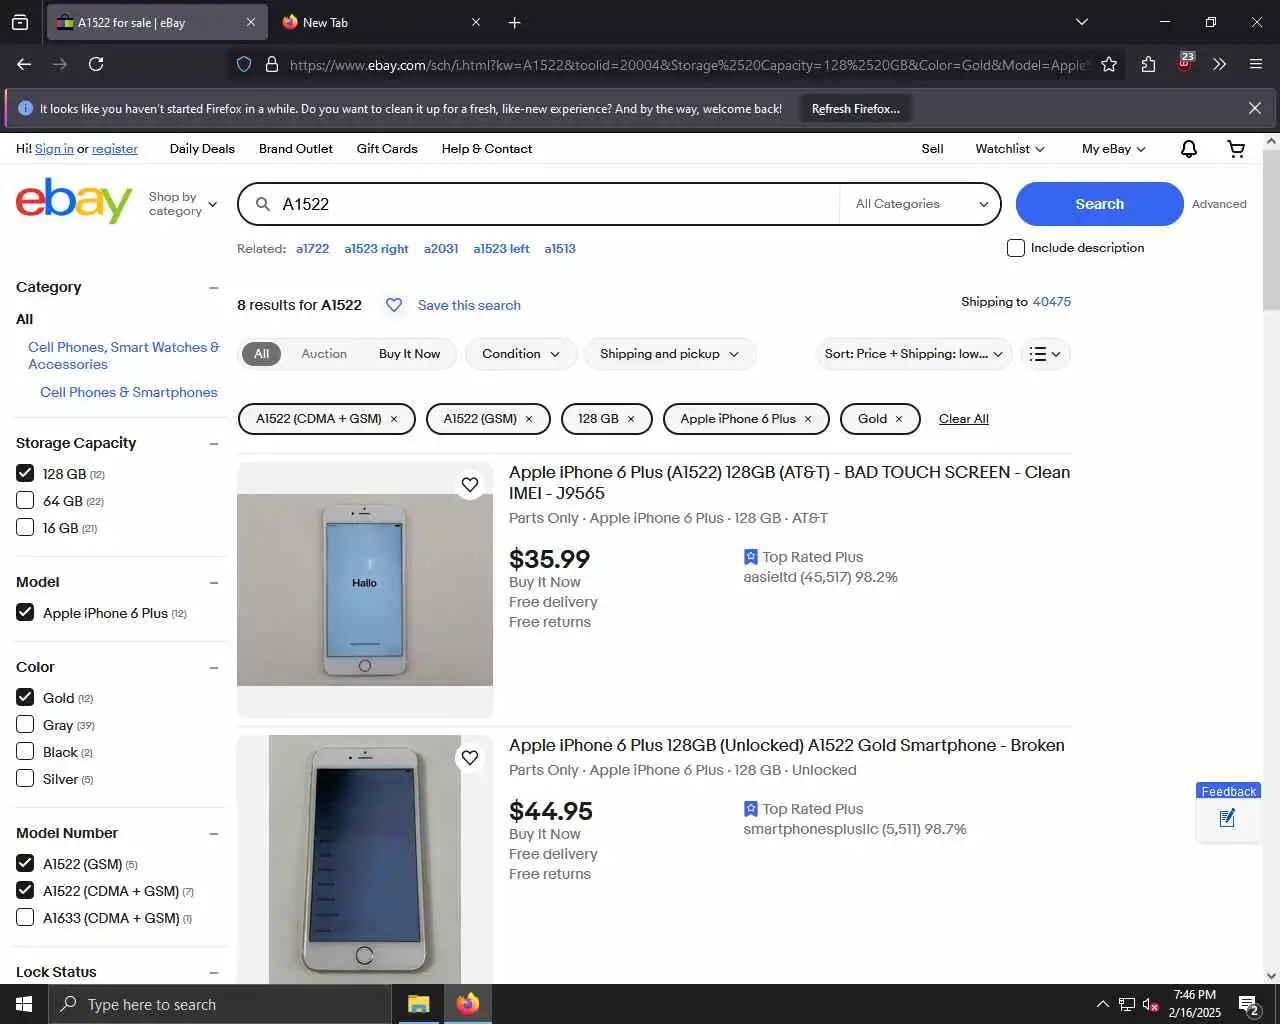Check the 64 GB storage checkbox
Screen dimensions: 1280x1024
(25, 500)
